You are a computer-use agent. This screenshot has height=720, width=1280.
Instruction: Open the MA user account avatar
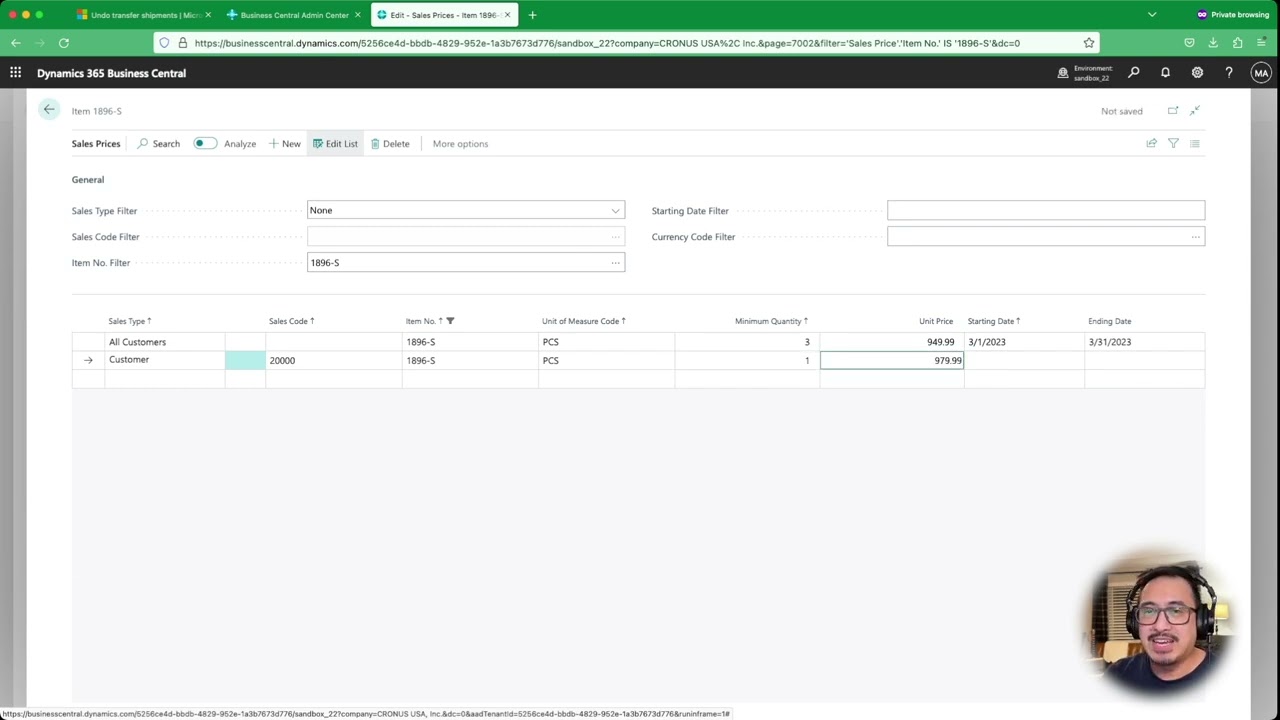point(1261,73)
